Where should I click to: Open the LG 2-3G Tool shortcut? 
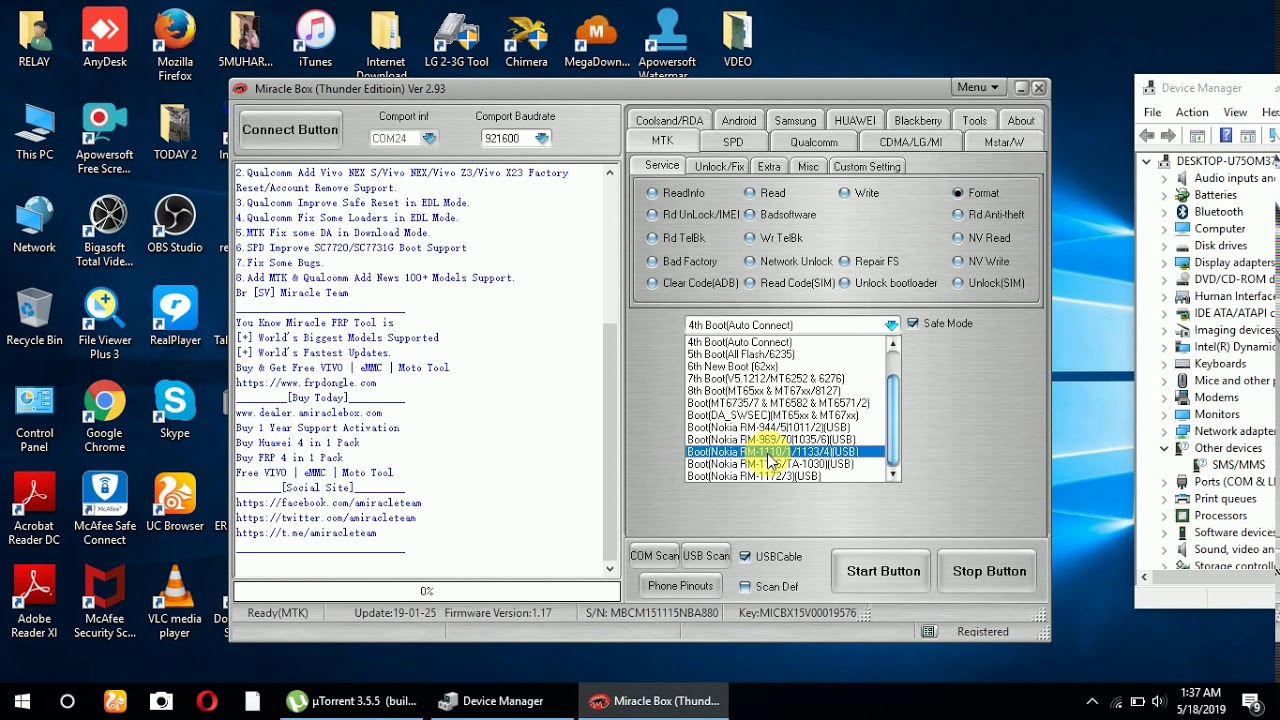pos(456,40)
